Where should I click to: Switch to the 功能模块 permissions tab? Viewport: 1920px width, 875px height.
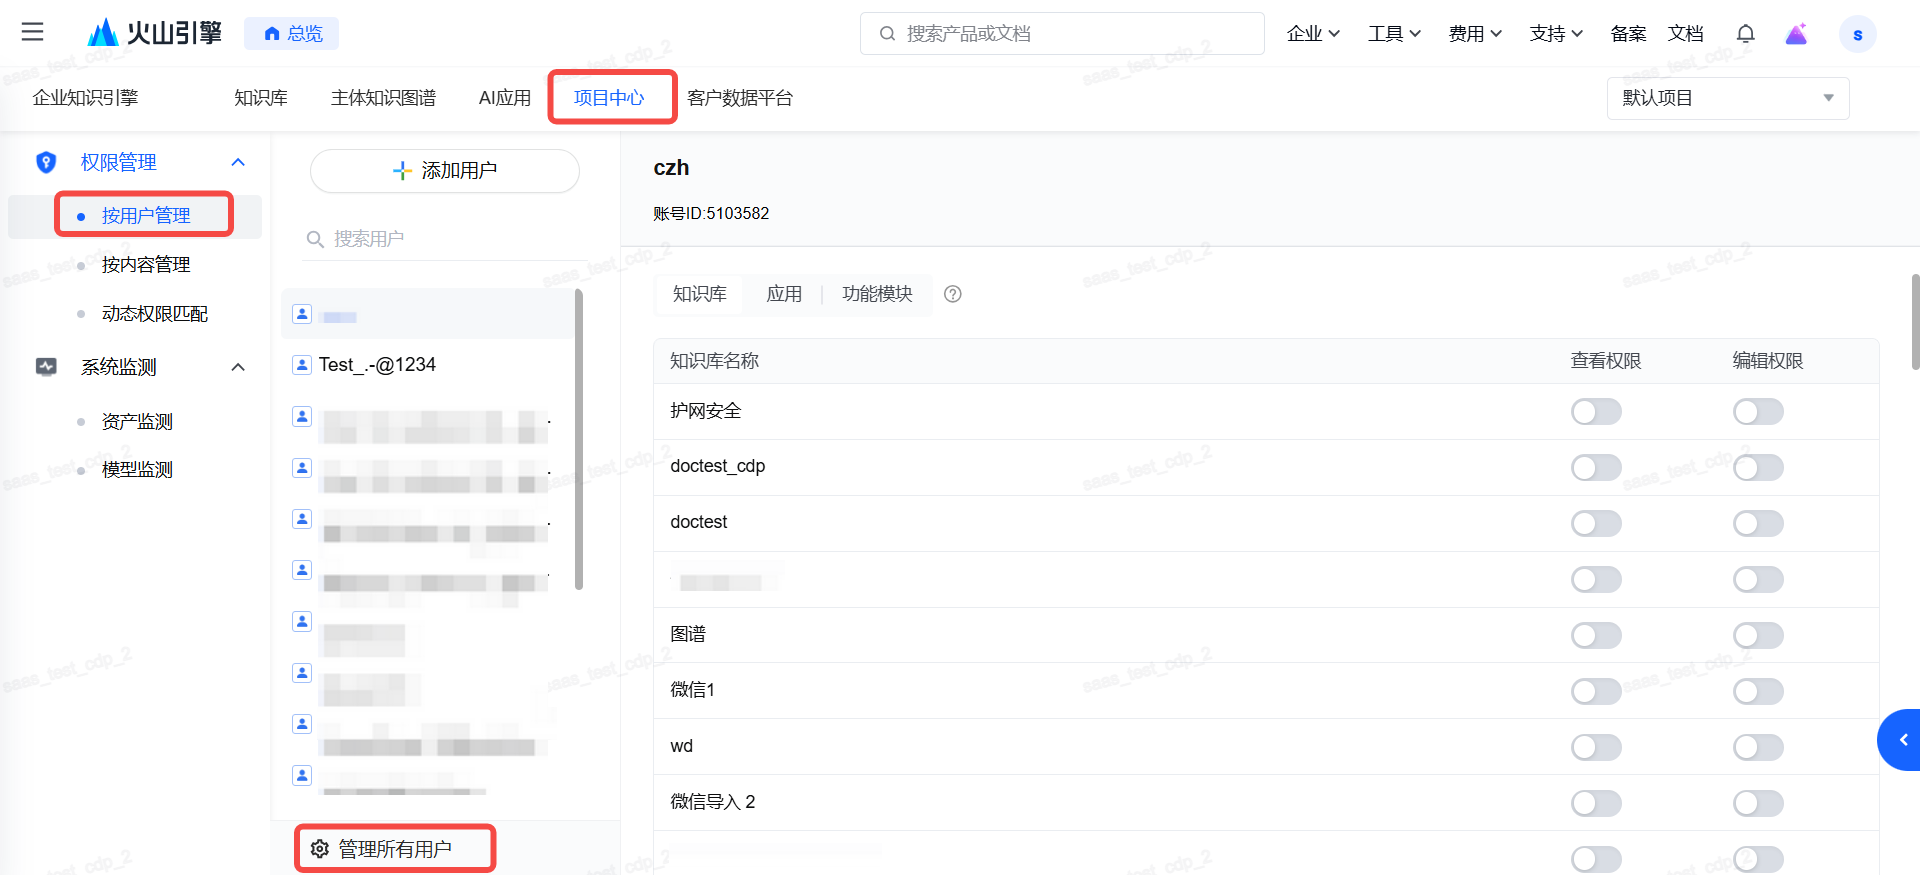tap(877, 294)
